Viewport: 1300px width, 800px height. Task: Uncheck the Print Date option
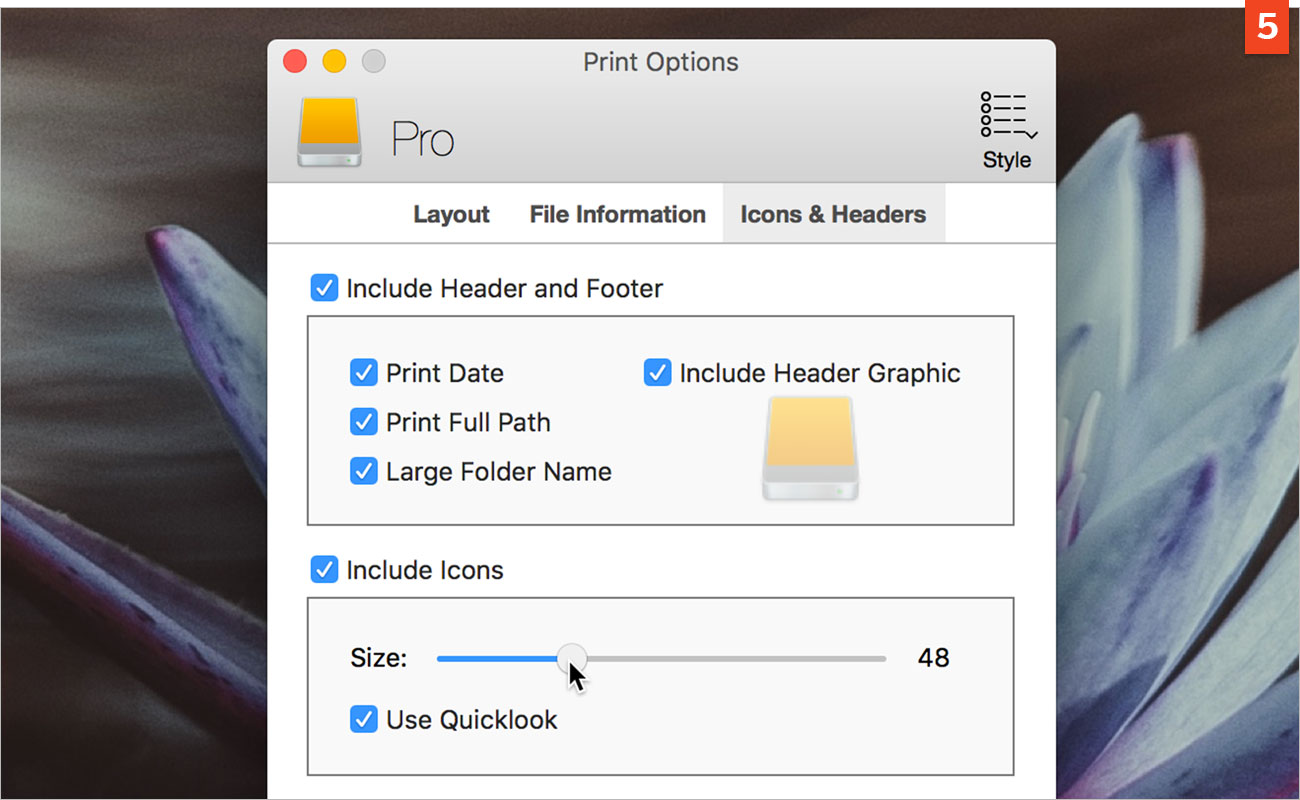click(x=363, y=373)
